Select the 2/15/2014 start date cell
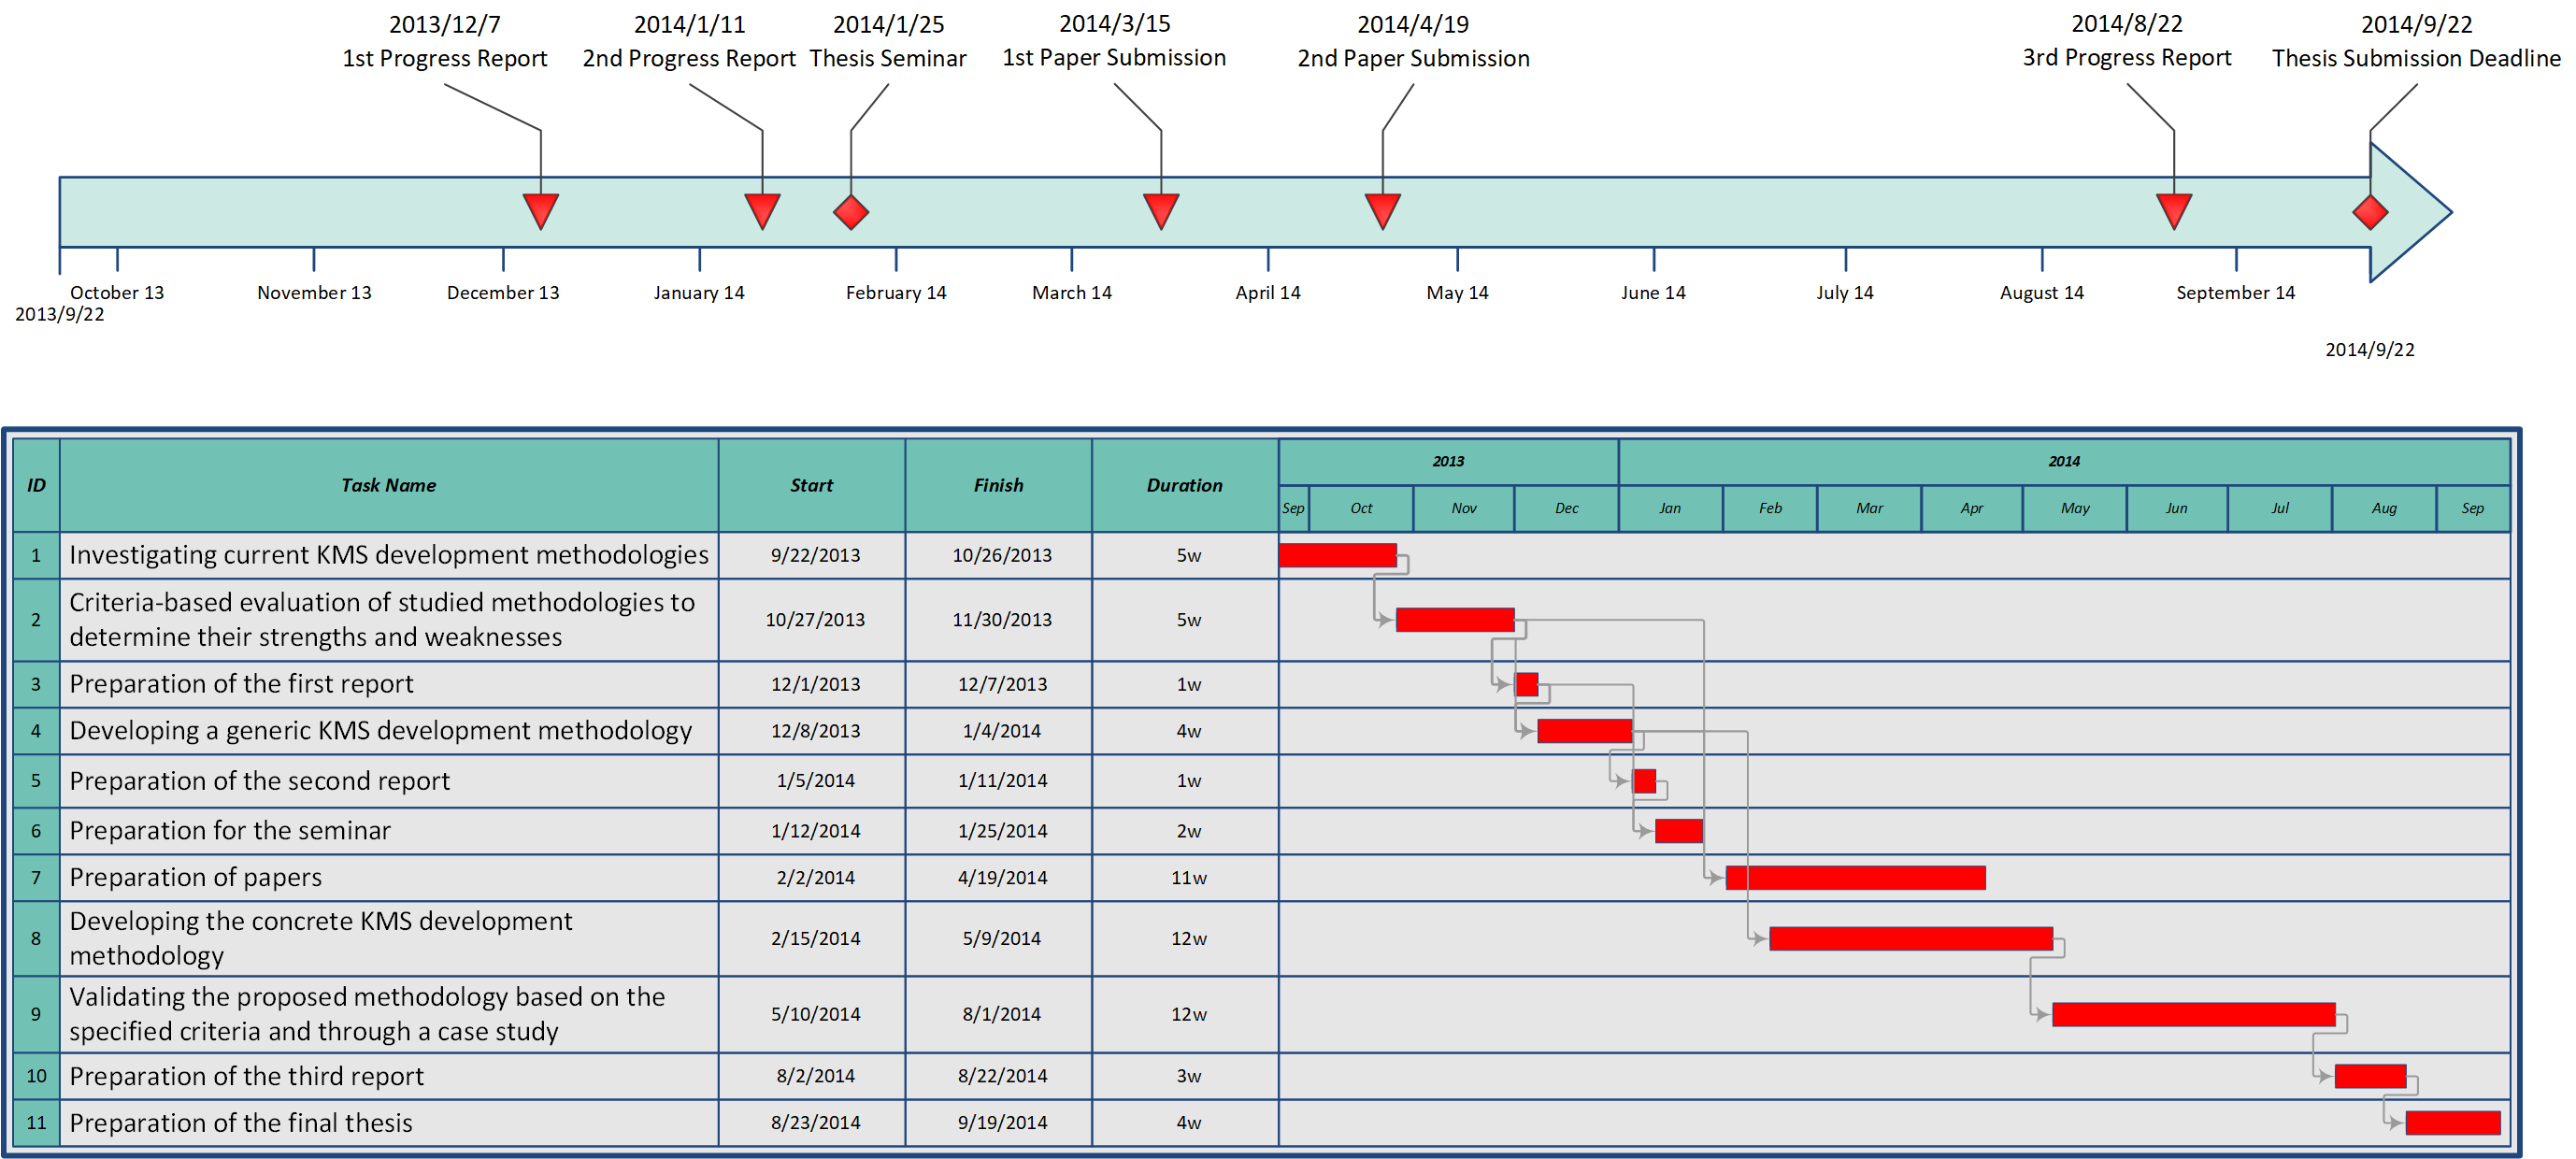Image resolution: width=2576 pixels, height=1159 pixels. (x=815, y=938)
